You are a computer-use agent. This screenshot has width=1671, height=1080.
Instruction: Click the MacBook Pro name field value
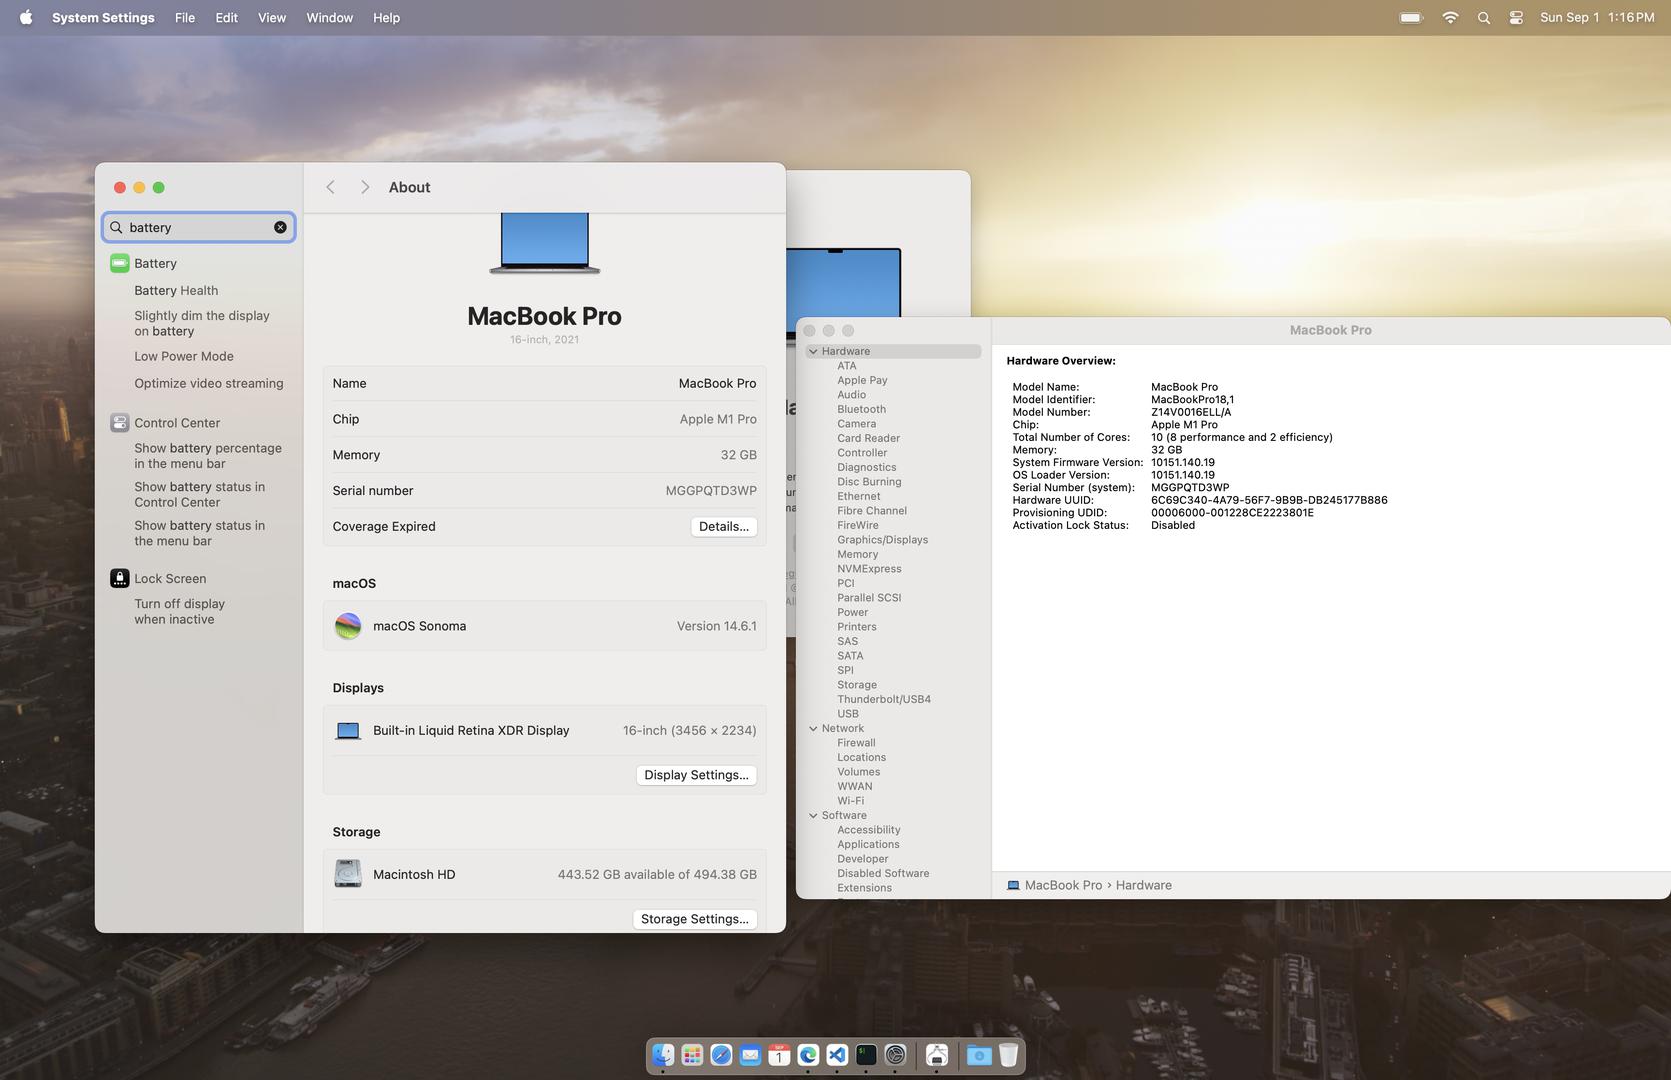717,383
